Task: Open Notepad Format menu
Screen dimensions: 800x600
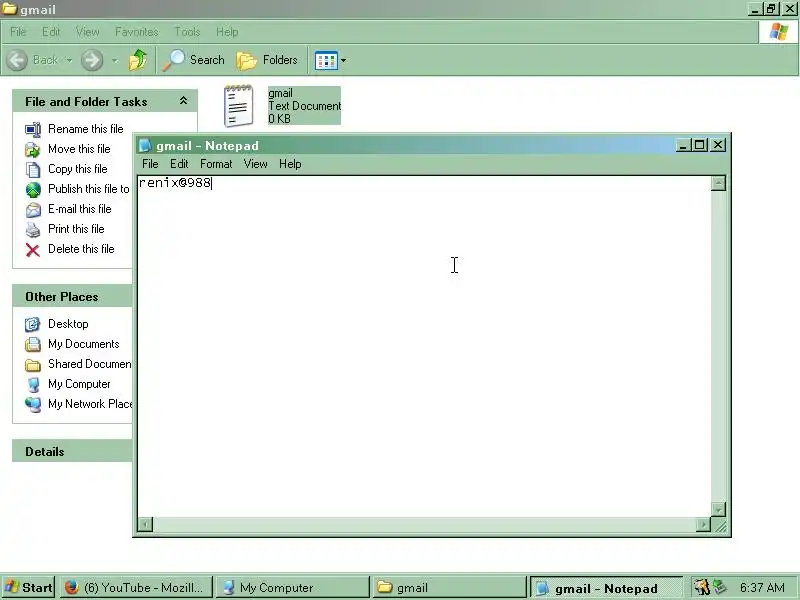Action: point(216,164)
